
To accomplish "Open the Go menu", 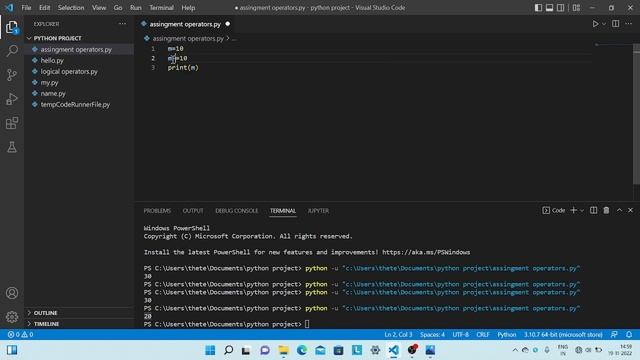I will click(118, 8).
